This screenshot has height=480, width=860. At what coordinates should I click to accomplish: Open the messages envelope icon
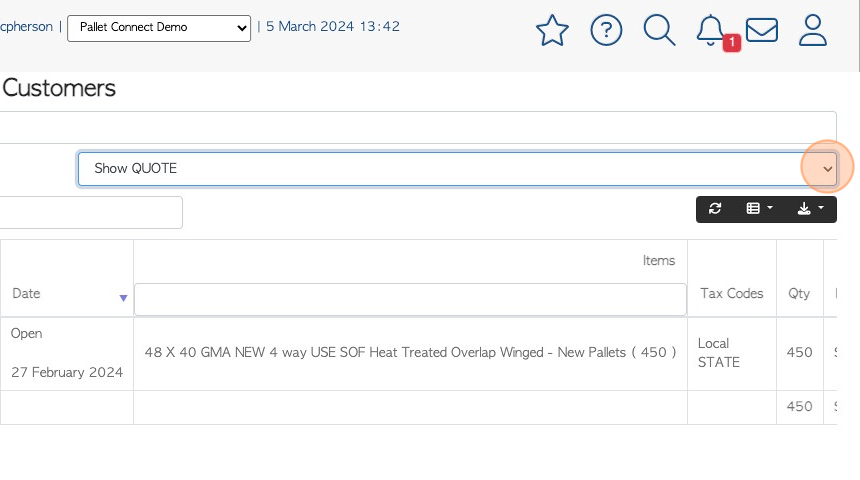[x=762, y=30]
